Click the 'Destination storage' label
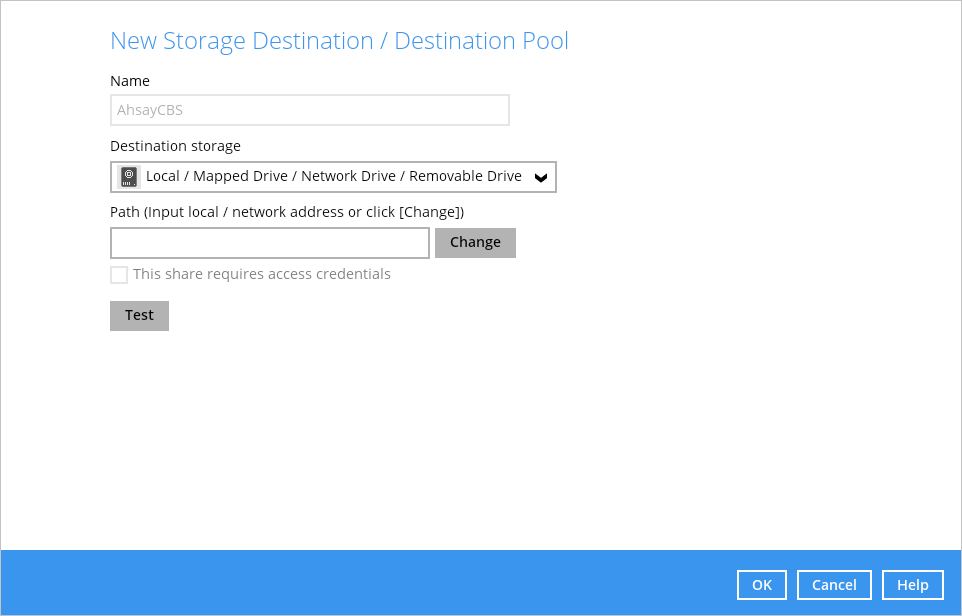The image size is (962, 616). pyautogui.click(x=175, y=146)
